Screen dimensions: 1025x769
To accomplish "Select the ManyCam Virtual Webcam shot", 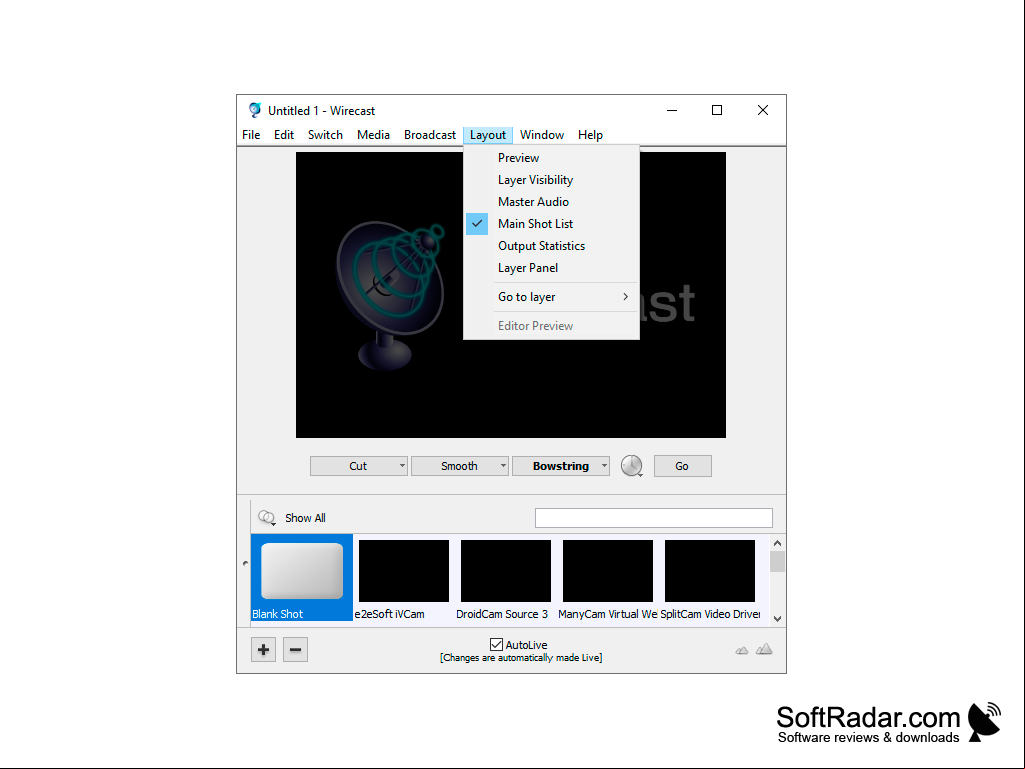I will tap(607, 577).
